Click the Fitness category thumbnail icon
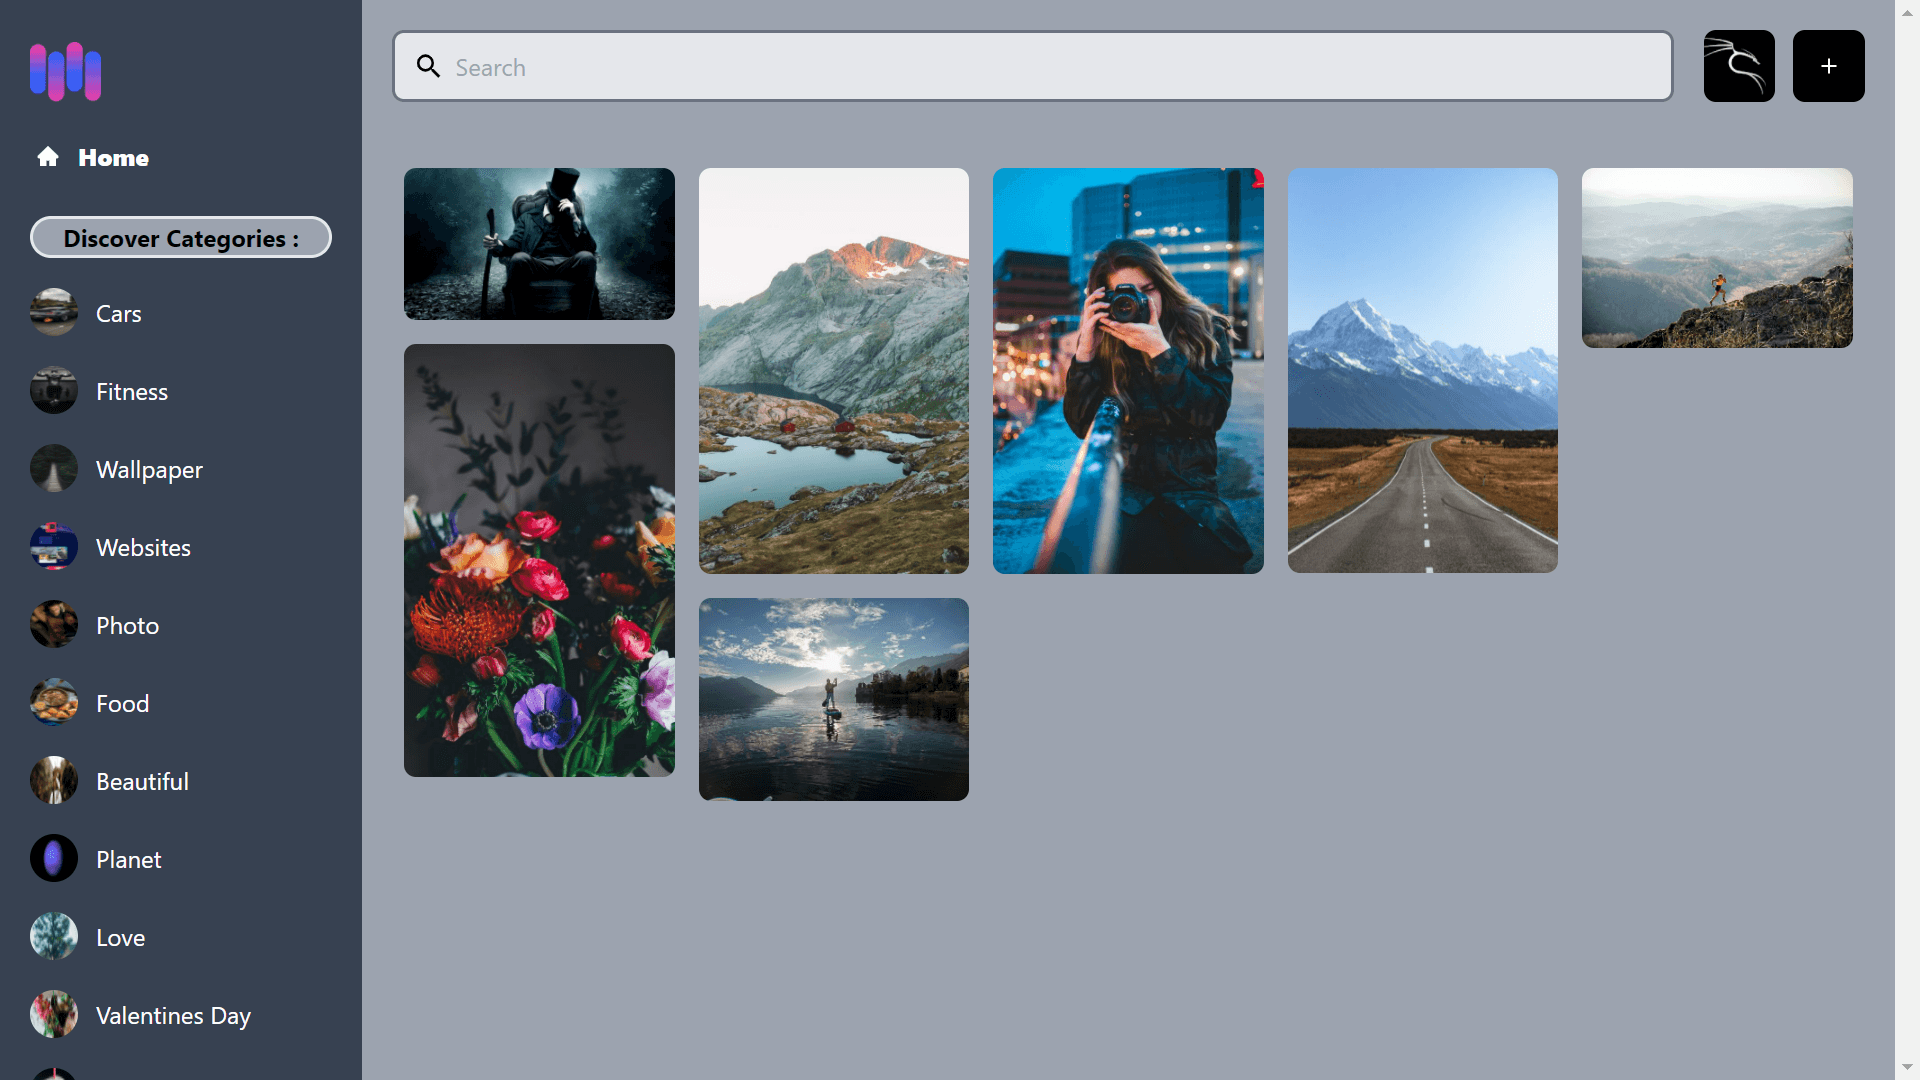The width and height of the screenshot is (1920, 1080). click(x=54, y=390)
